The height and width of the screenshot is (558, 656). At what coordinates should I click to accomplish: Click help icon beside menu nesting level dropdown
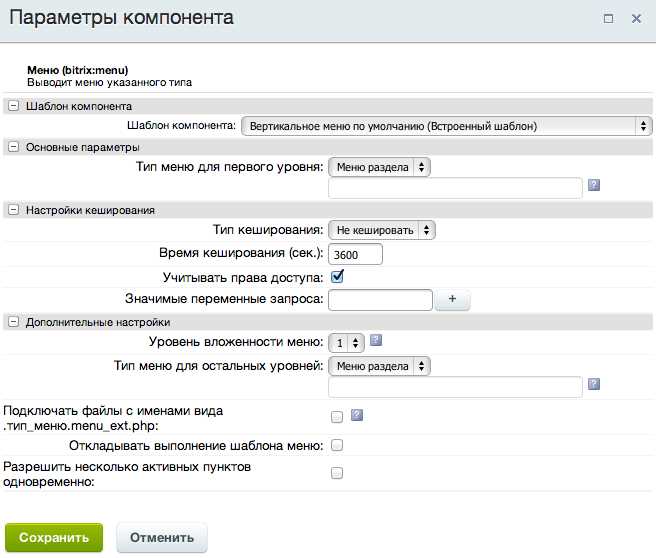coord(376,340)
